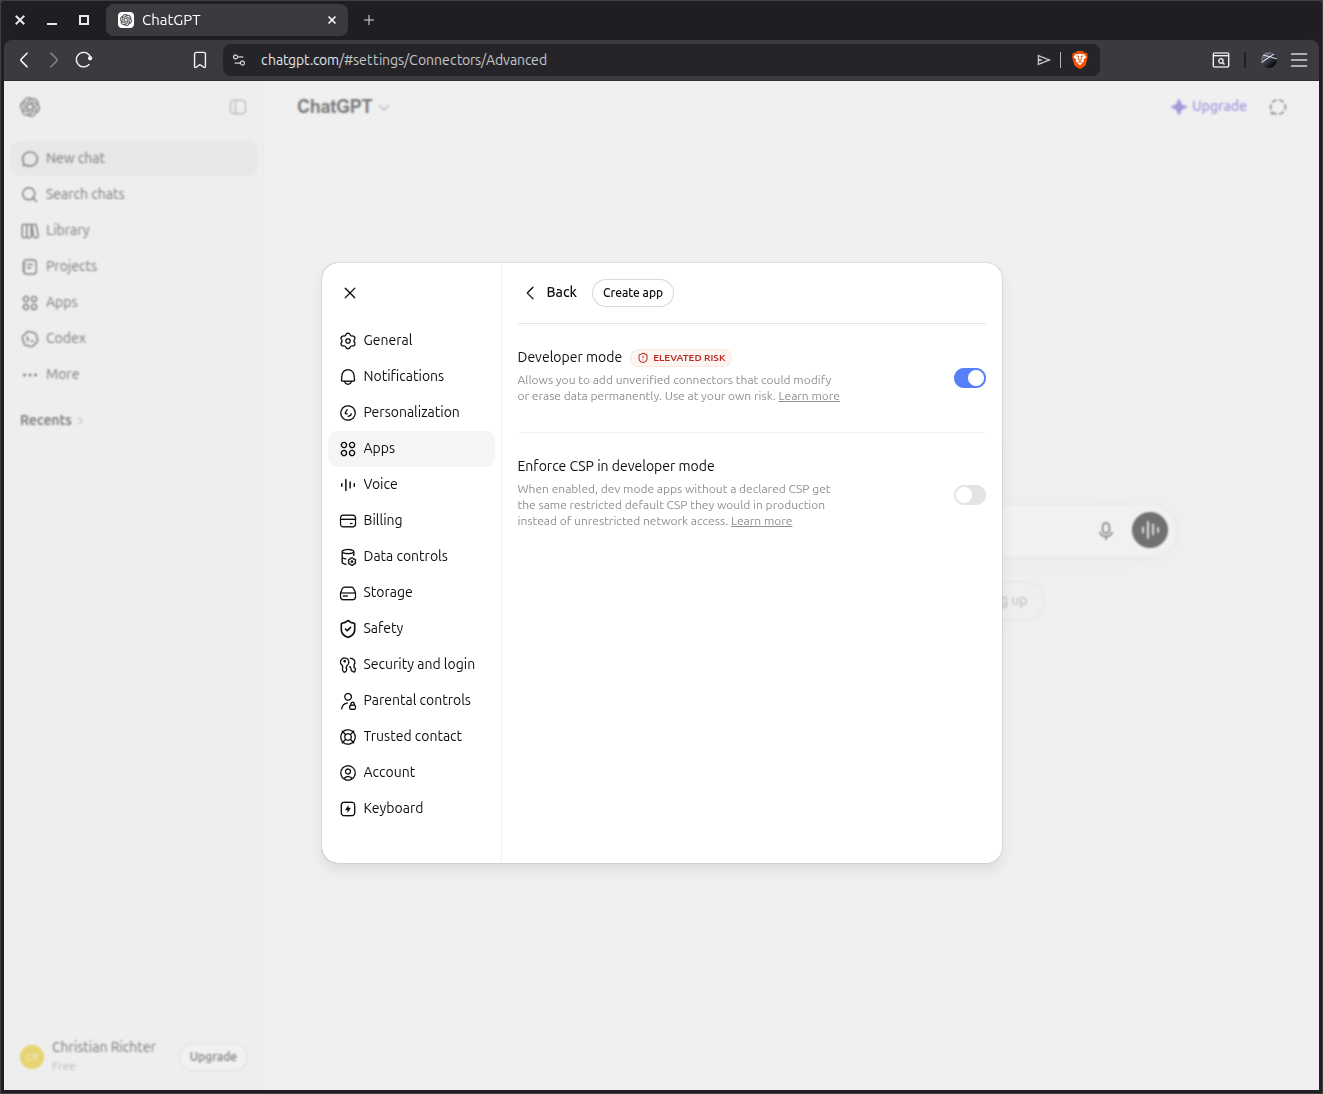
Task: Click the ELEVATED RISK badge
Action: coord(682,358)
